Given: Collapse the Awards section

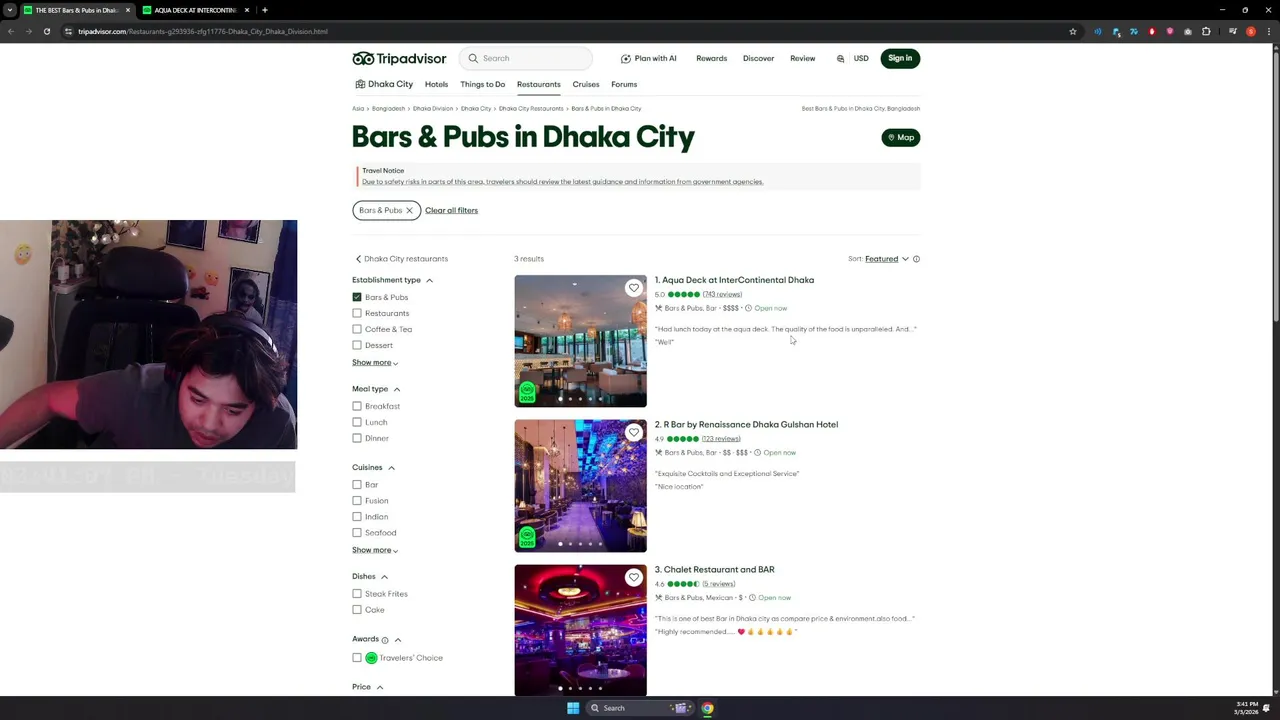Looking at the screenshot, I should (398, 640).
